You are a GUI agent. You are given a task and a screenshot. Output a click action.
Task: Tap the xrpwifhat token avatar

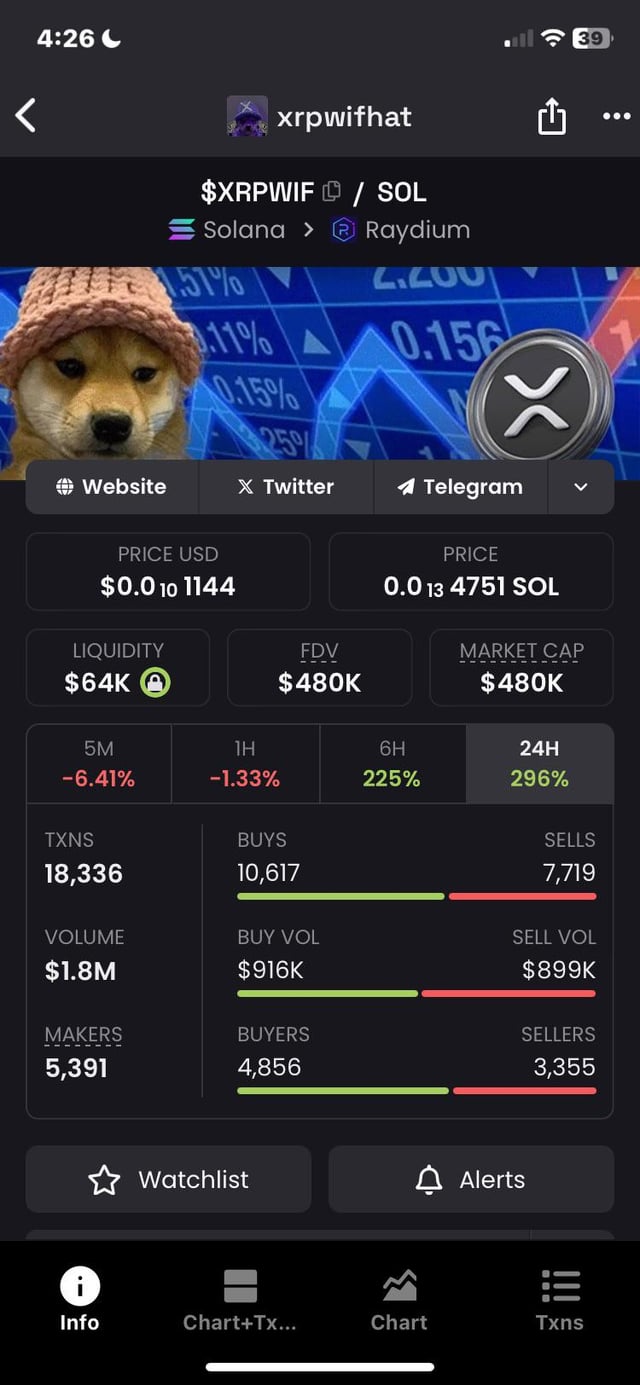click(247, 116)
